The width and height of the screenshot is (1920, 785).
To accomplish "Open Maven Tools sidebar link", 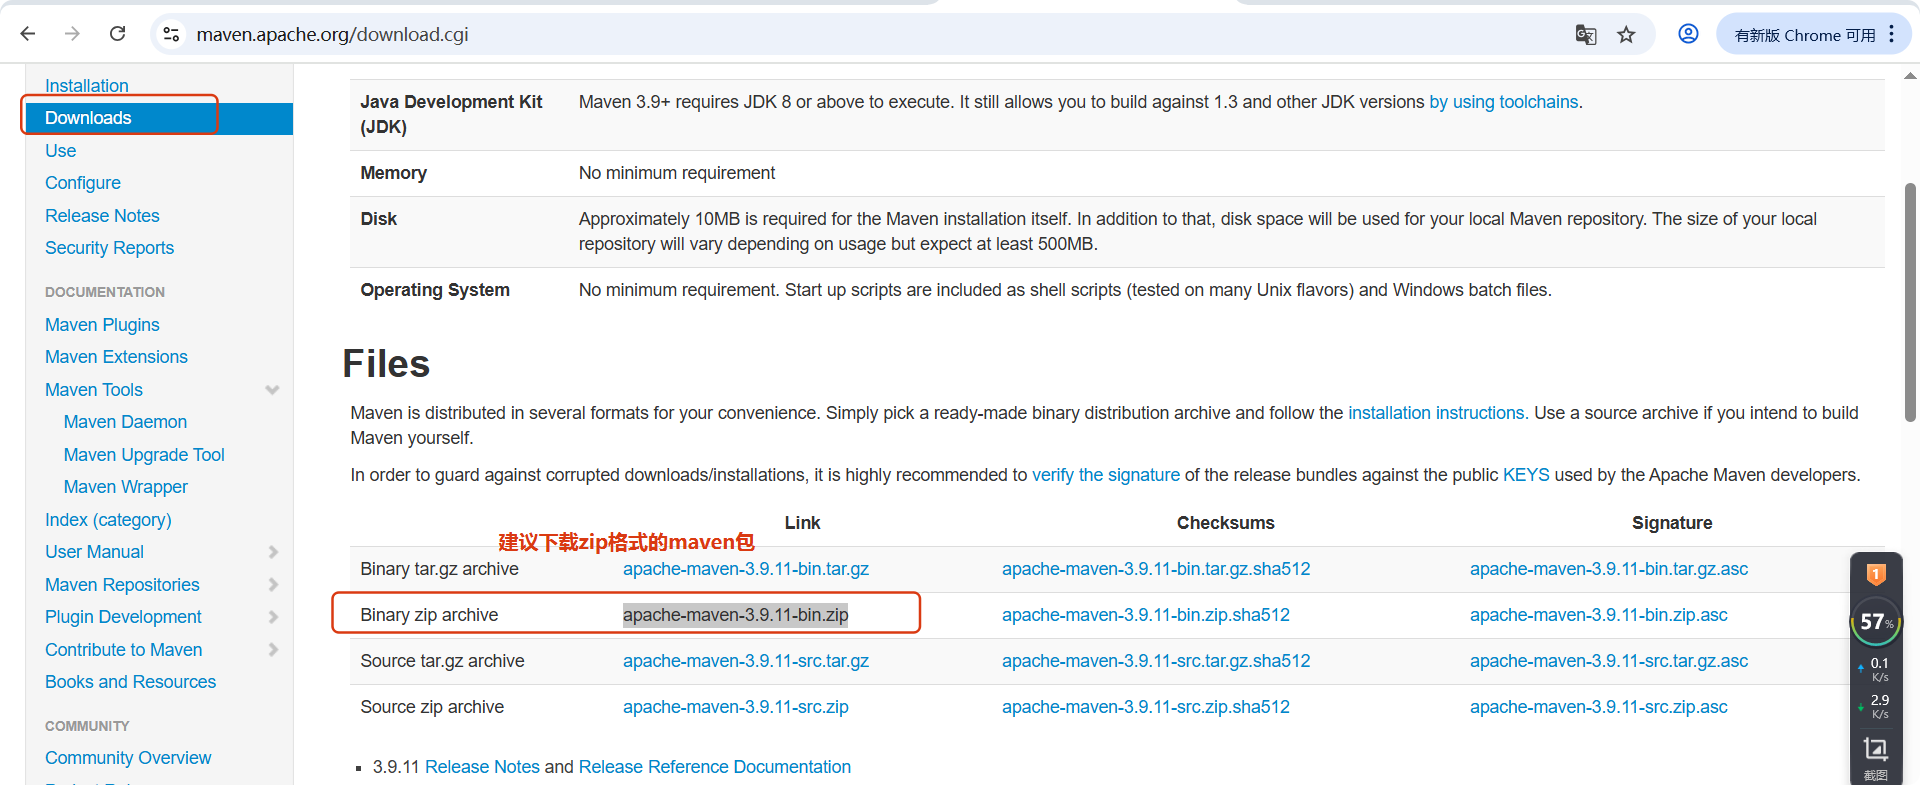I will pyautogui.click(x=94, y=390).
